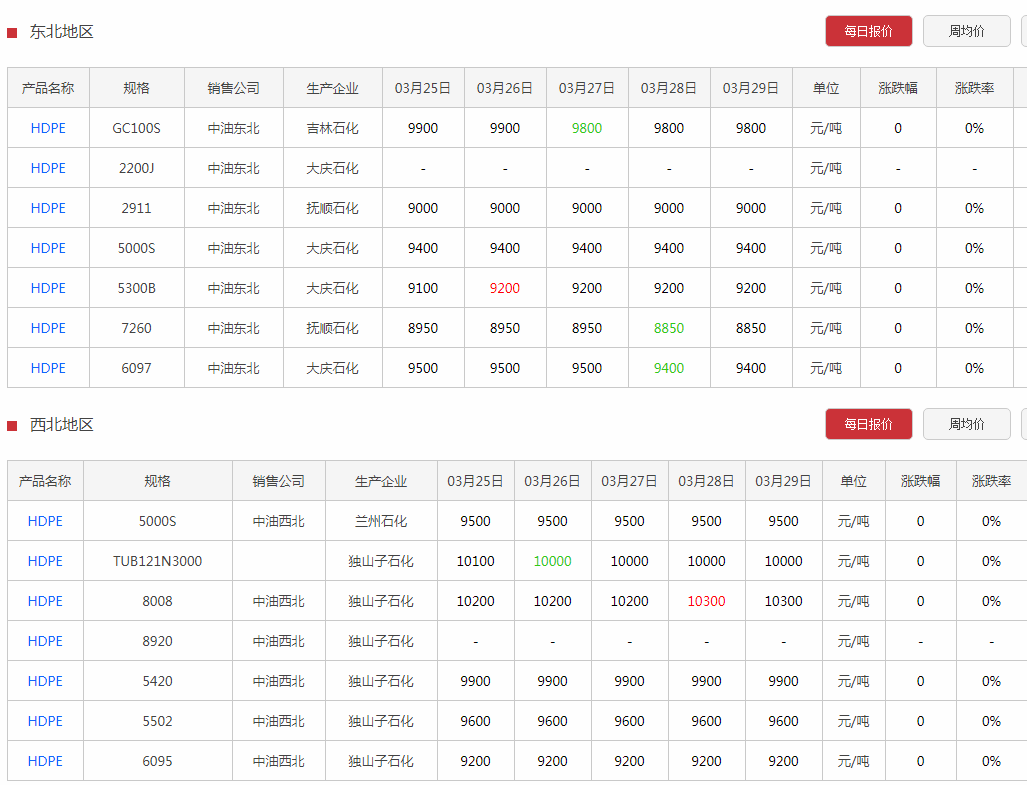Click the 西北地区 section heading

(x=62, y=425)
